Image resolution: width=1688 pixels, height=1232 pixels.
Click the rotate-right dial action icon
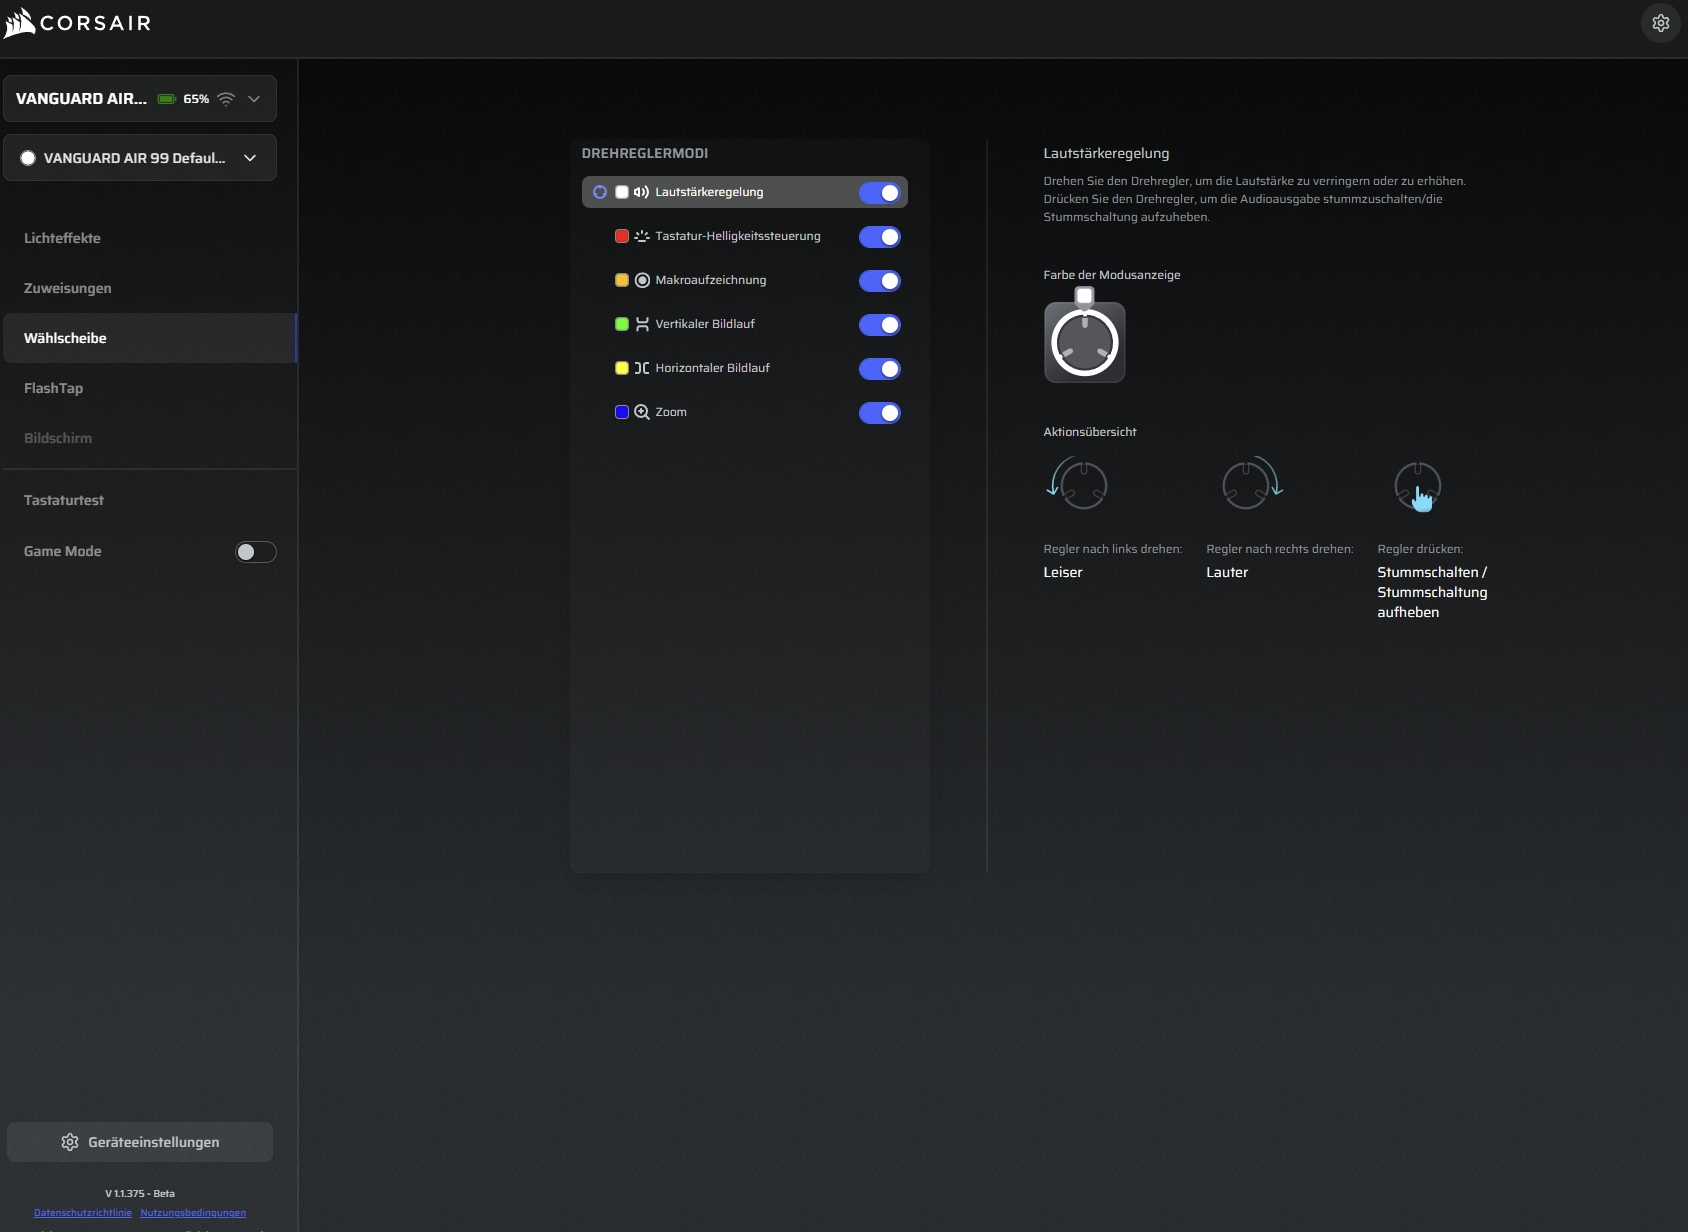(x=1250, y=485)
